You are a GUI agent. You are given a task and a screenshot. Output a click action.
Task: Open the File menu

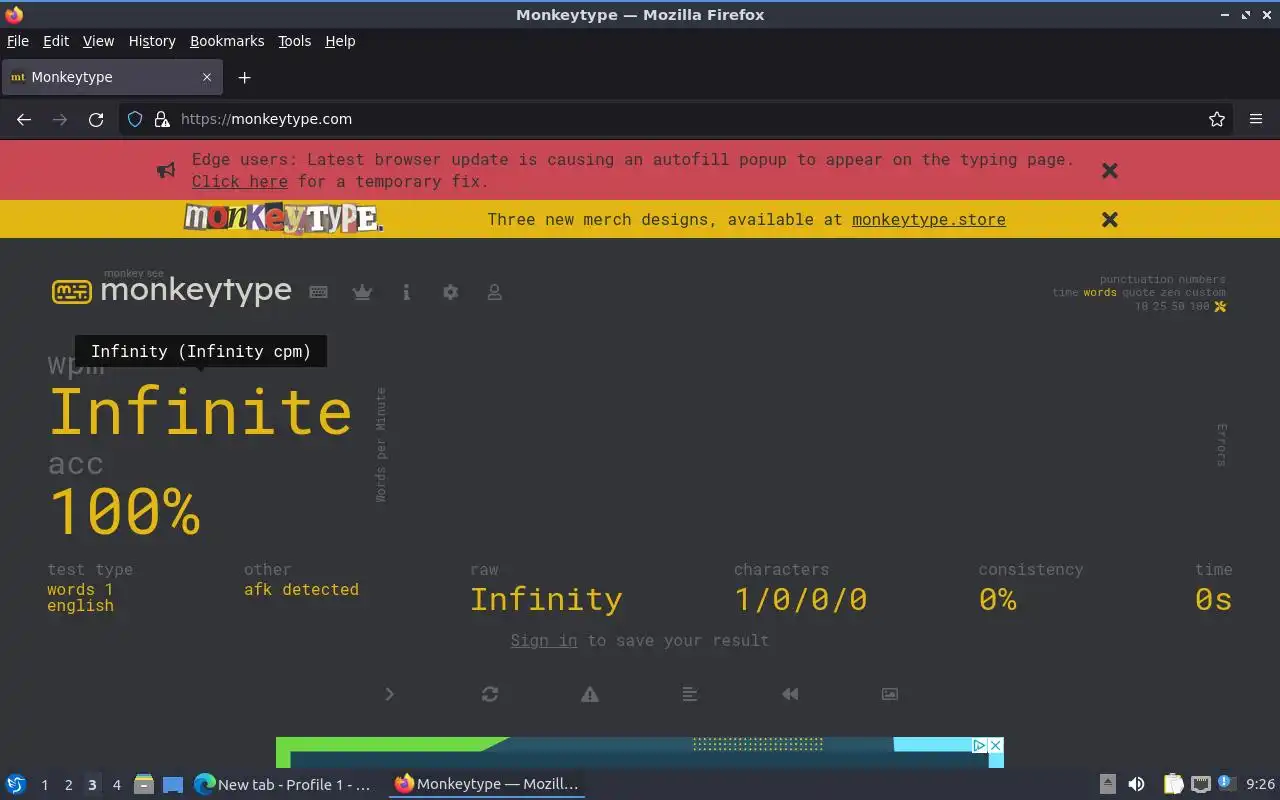[x=18, y=41]
